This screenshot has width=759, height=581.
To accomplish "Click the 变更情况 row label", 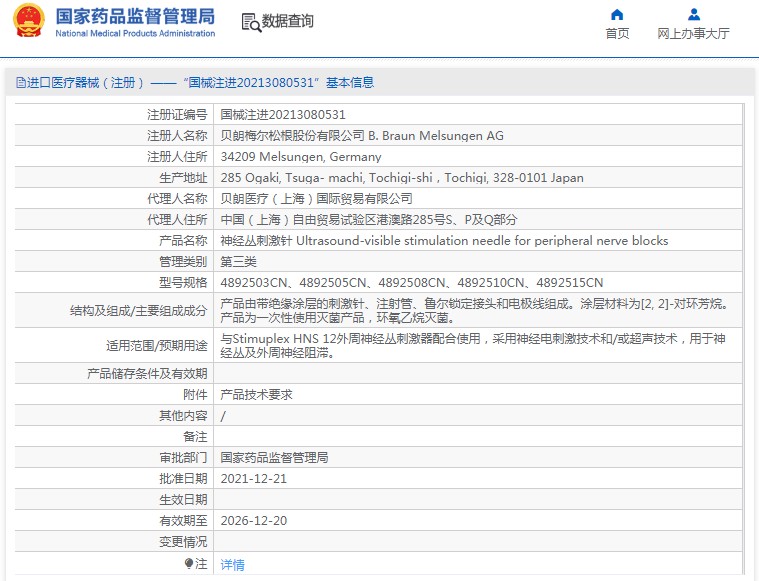I will (x=183, y=542).
